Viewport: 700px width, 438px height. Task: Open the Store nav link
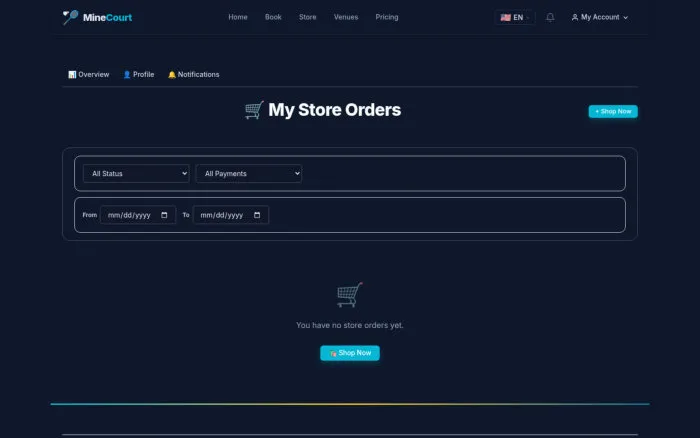(308, 17)
